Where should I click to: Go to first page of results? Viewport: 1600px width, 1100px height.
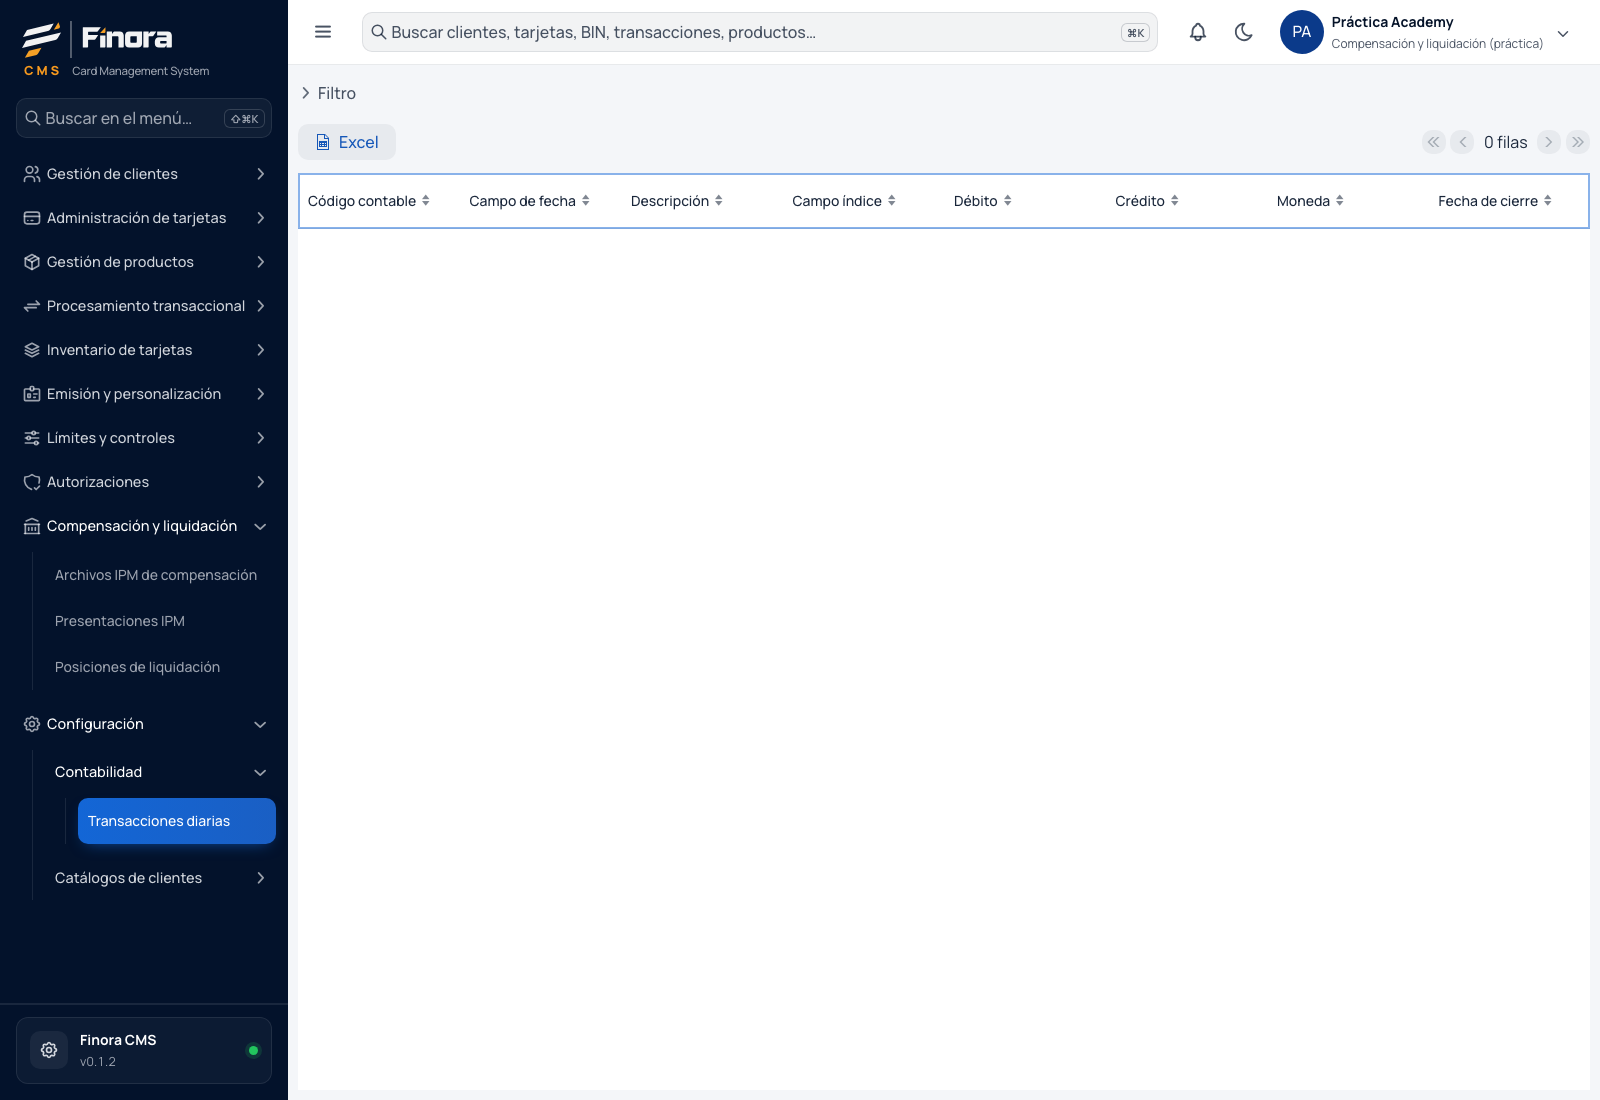coord(1434,142)
